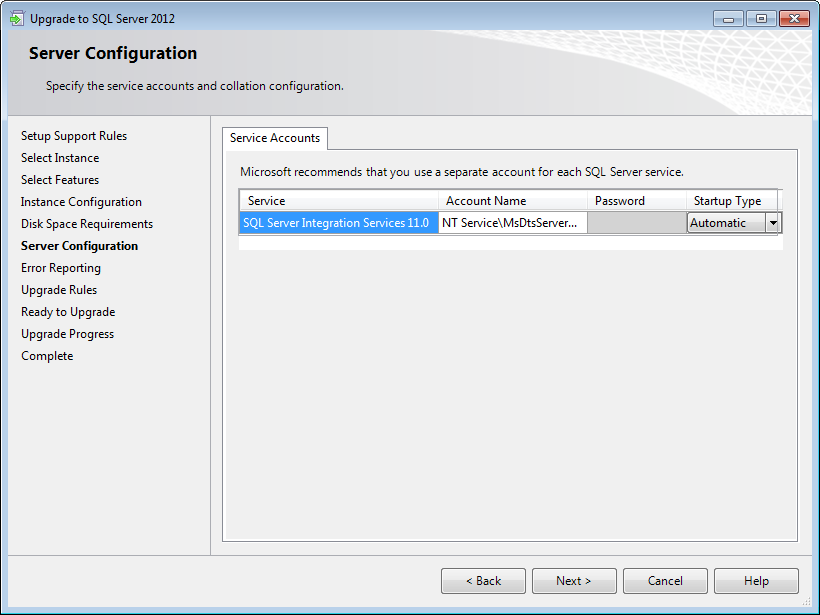820x615 pixels.
Task: Go back with the < Back button
Action: [483, 581]
